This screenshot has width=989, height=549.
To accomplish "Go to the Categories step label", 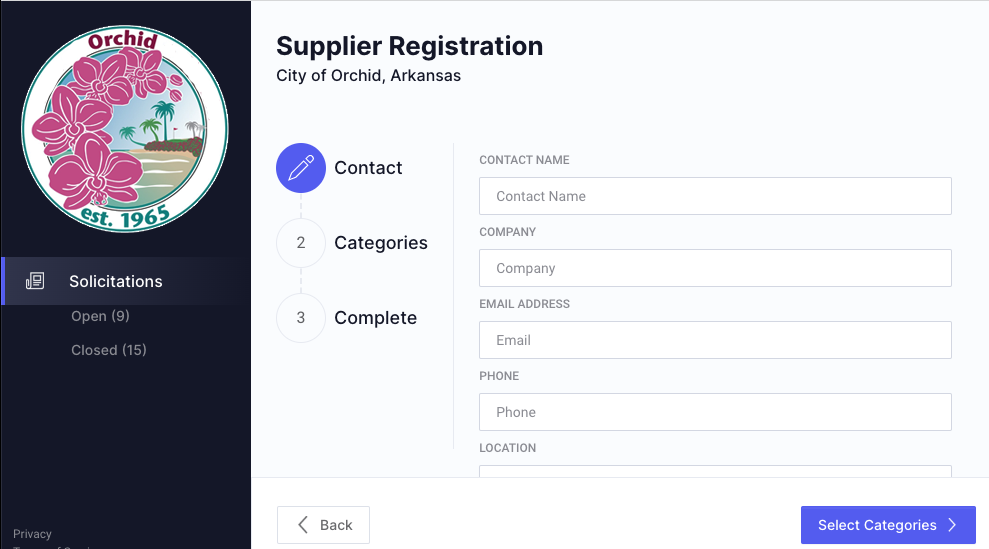I will (381, 243).
